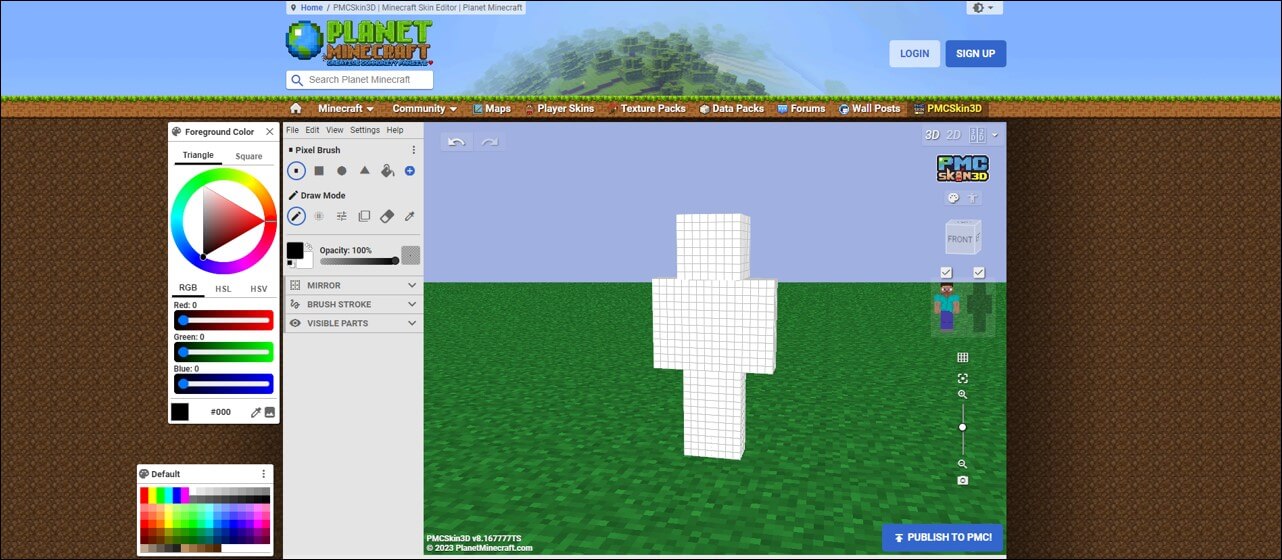The image size is (1282, 560).
Task: Click the LOGIN button
Action: pos(914,54)
